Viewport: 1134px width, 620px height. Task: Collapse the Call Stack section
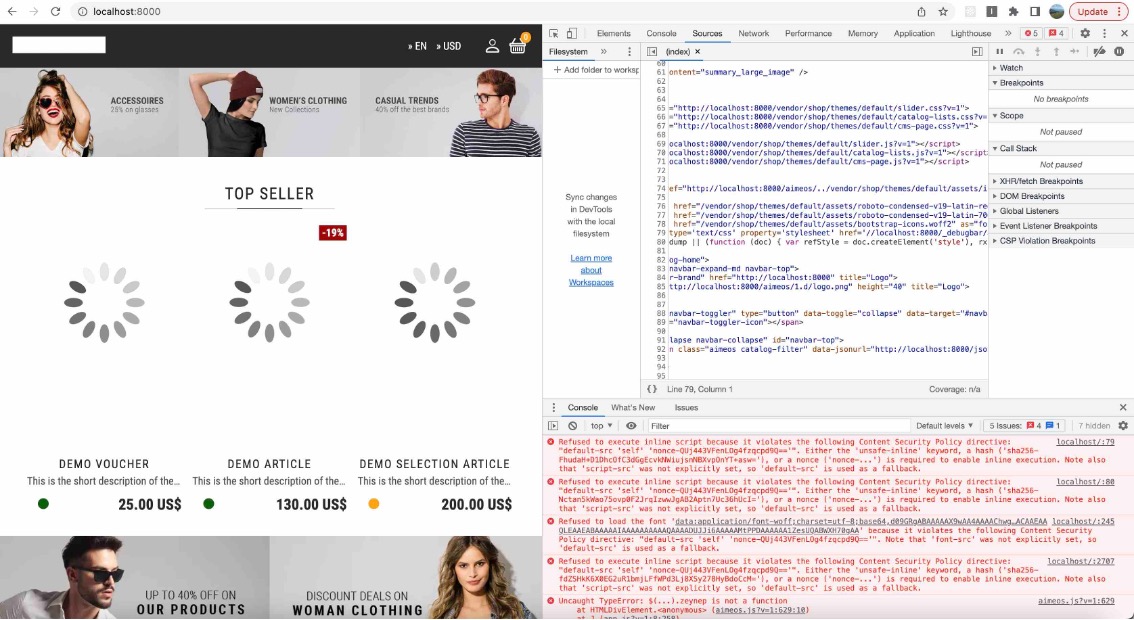pyautogui.click(x=1018, y=148)
